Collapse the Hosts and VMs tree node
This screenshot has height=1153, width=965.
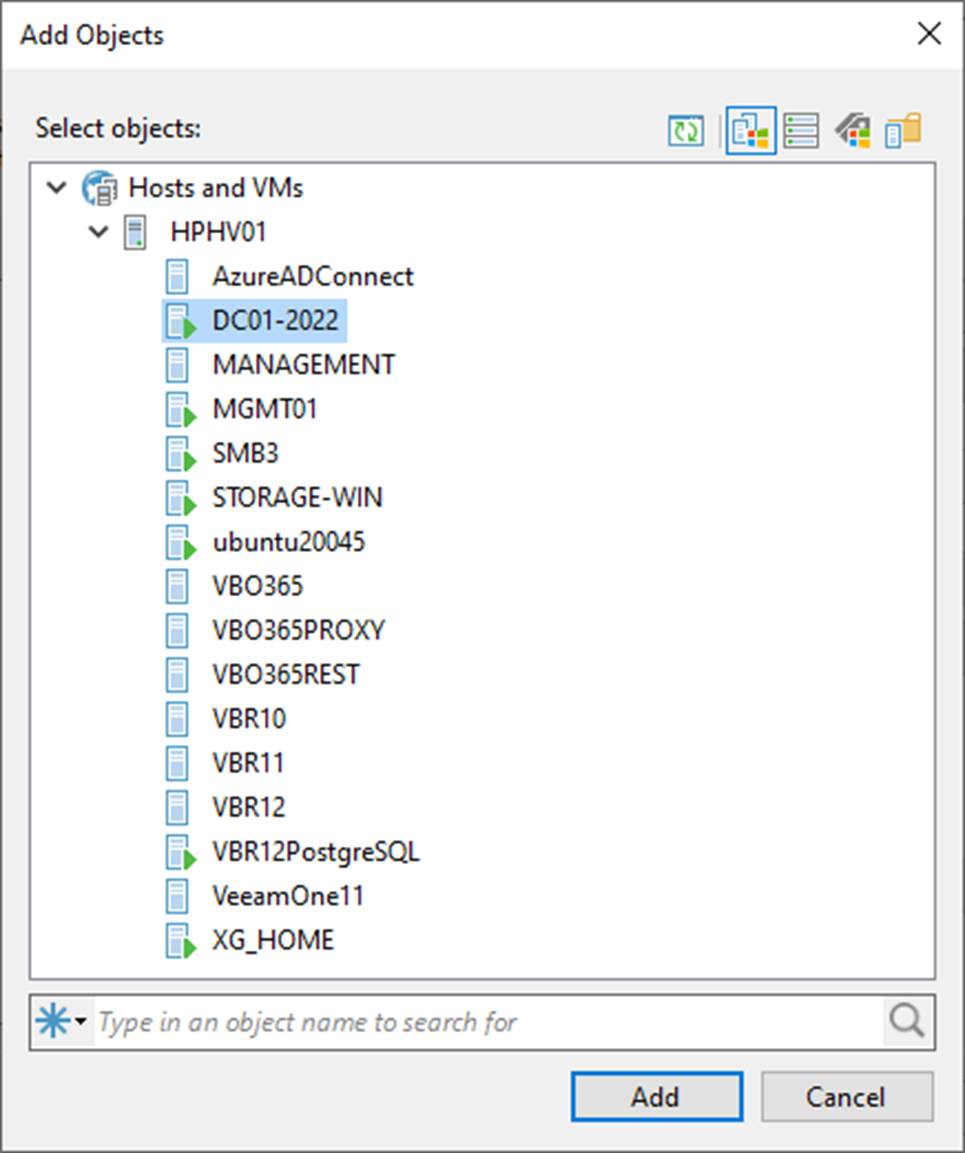(x=57, y=188)
